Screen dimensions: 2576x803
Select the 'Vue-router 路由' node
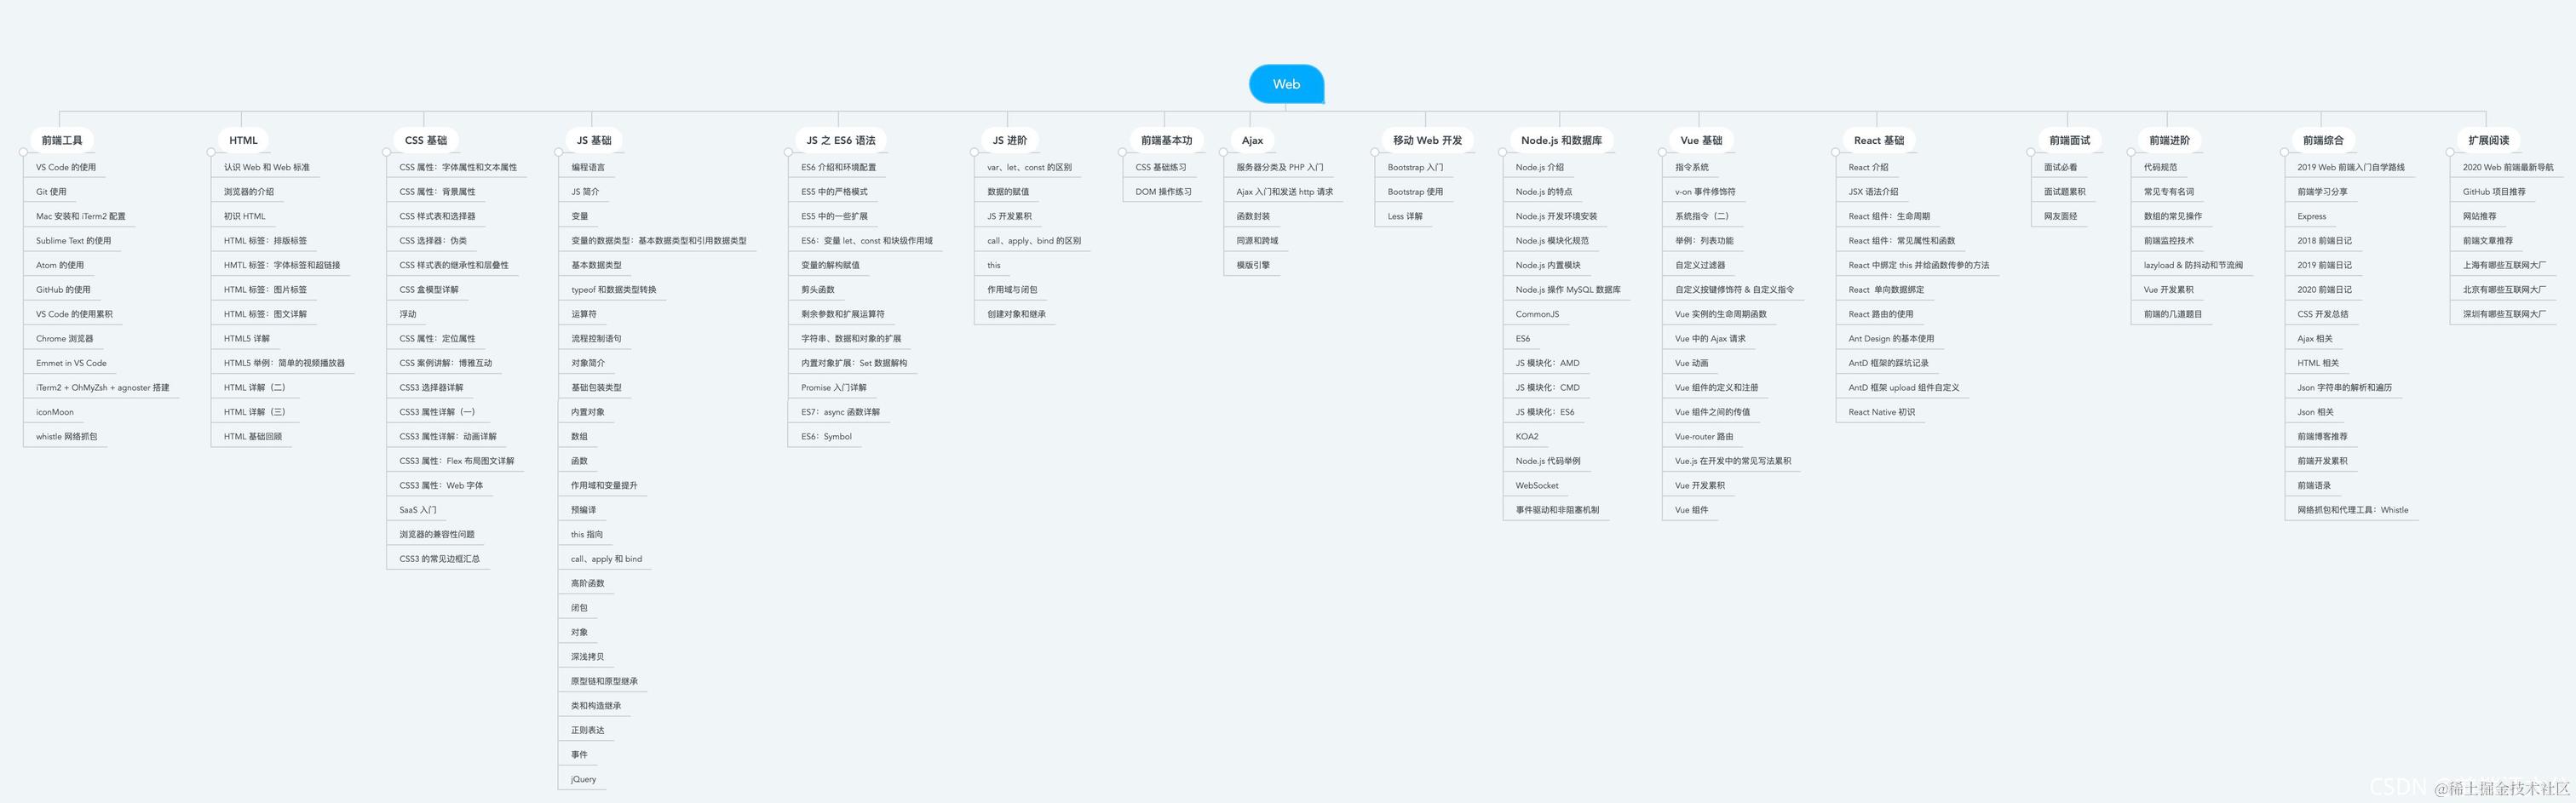click(x=1704, y=437)
